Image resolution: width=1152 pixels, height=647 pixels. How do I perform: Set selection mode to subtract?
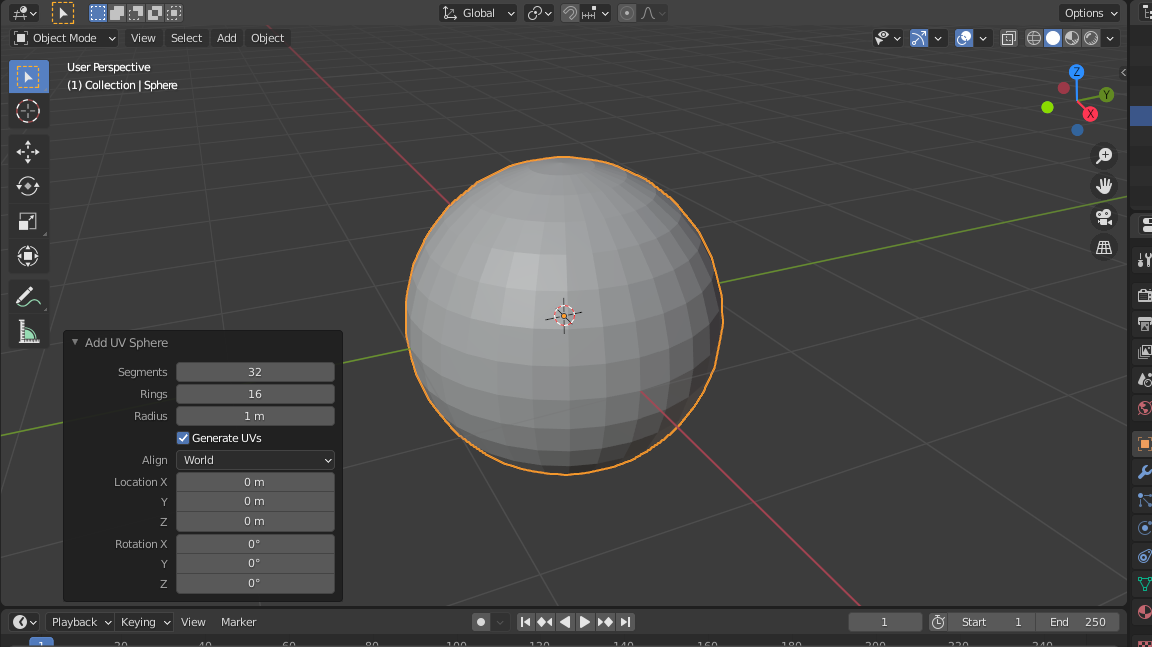(136, 13)
